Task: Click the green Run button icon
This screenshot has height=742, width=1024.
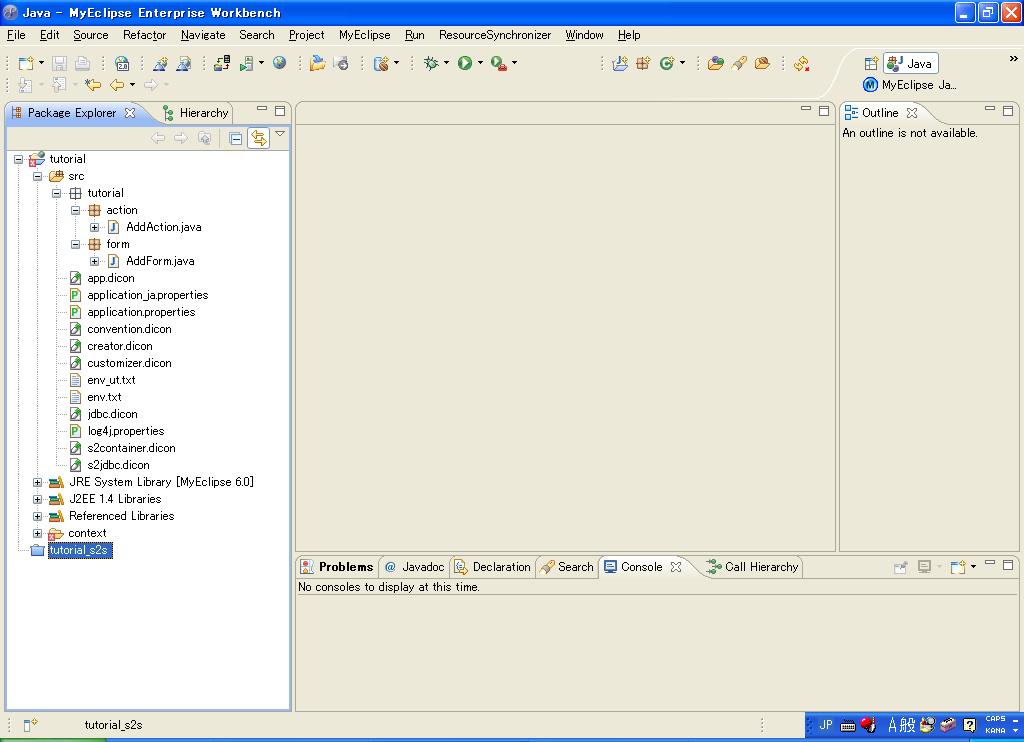Action: [x=465, y=63]
